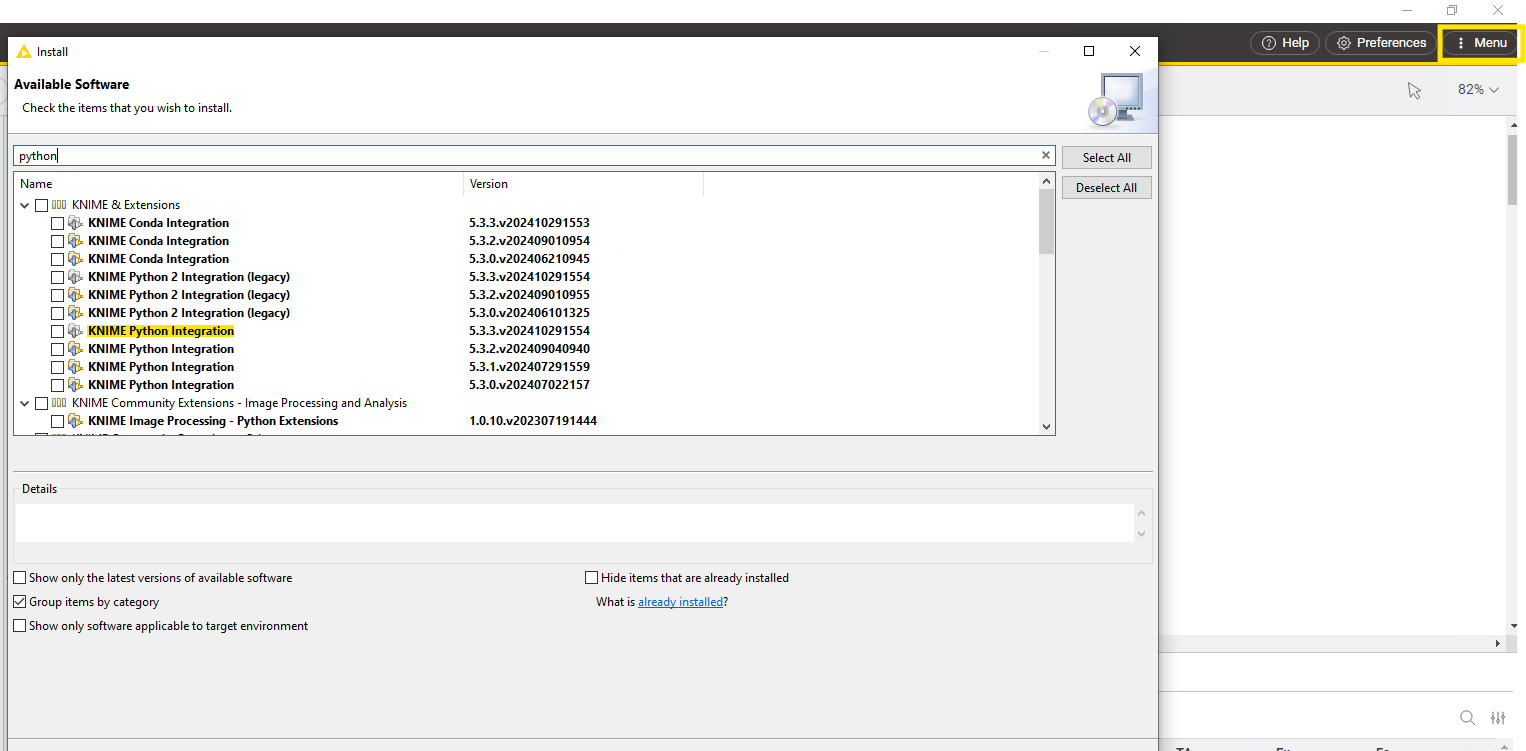Tick the KNIME & Extensions category checkbox
This screenshot has height=751, width=1526.
click(x=41, y=205)
